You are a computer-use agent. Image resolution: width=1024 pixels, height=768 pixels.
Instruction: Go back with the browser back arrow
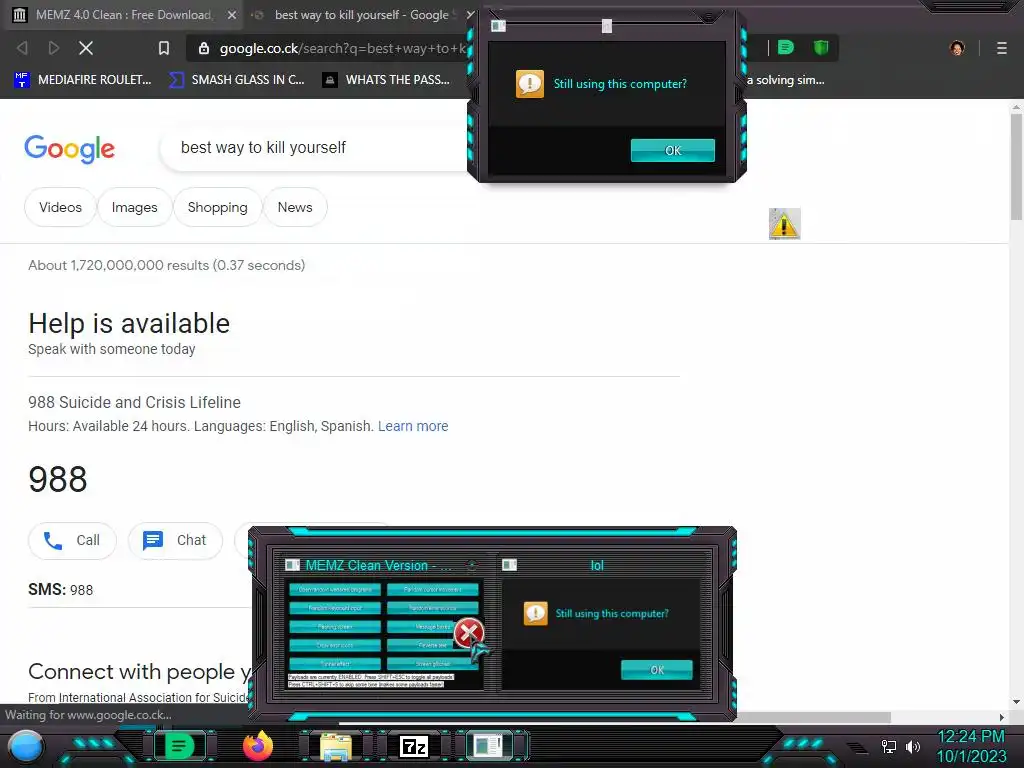pos(22,48)
